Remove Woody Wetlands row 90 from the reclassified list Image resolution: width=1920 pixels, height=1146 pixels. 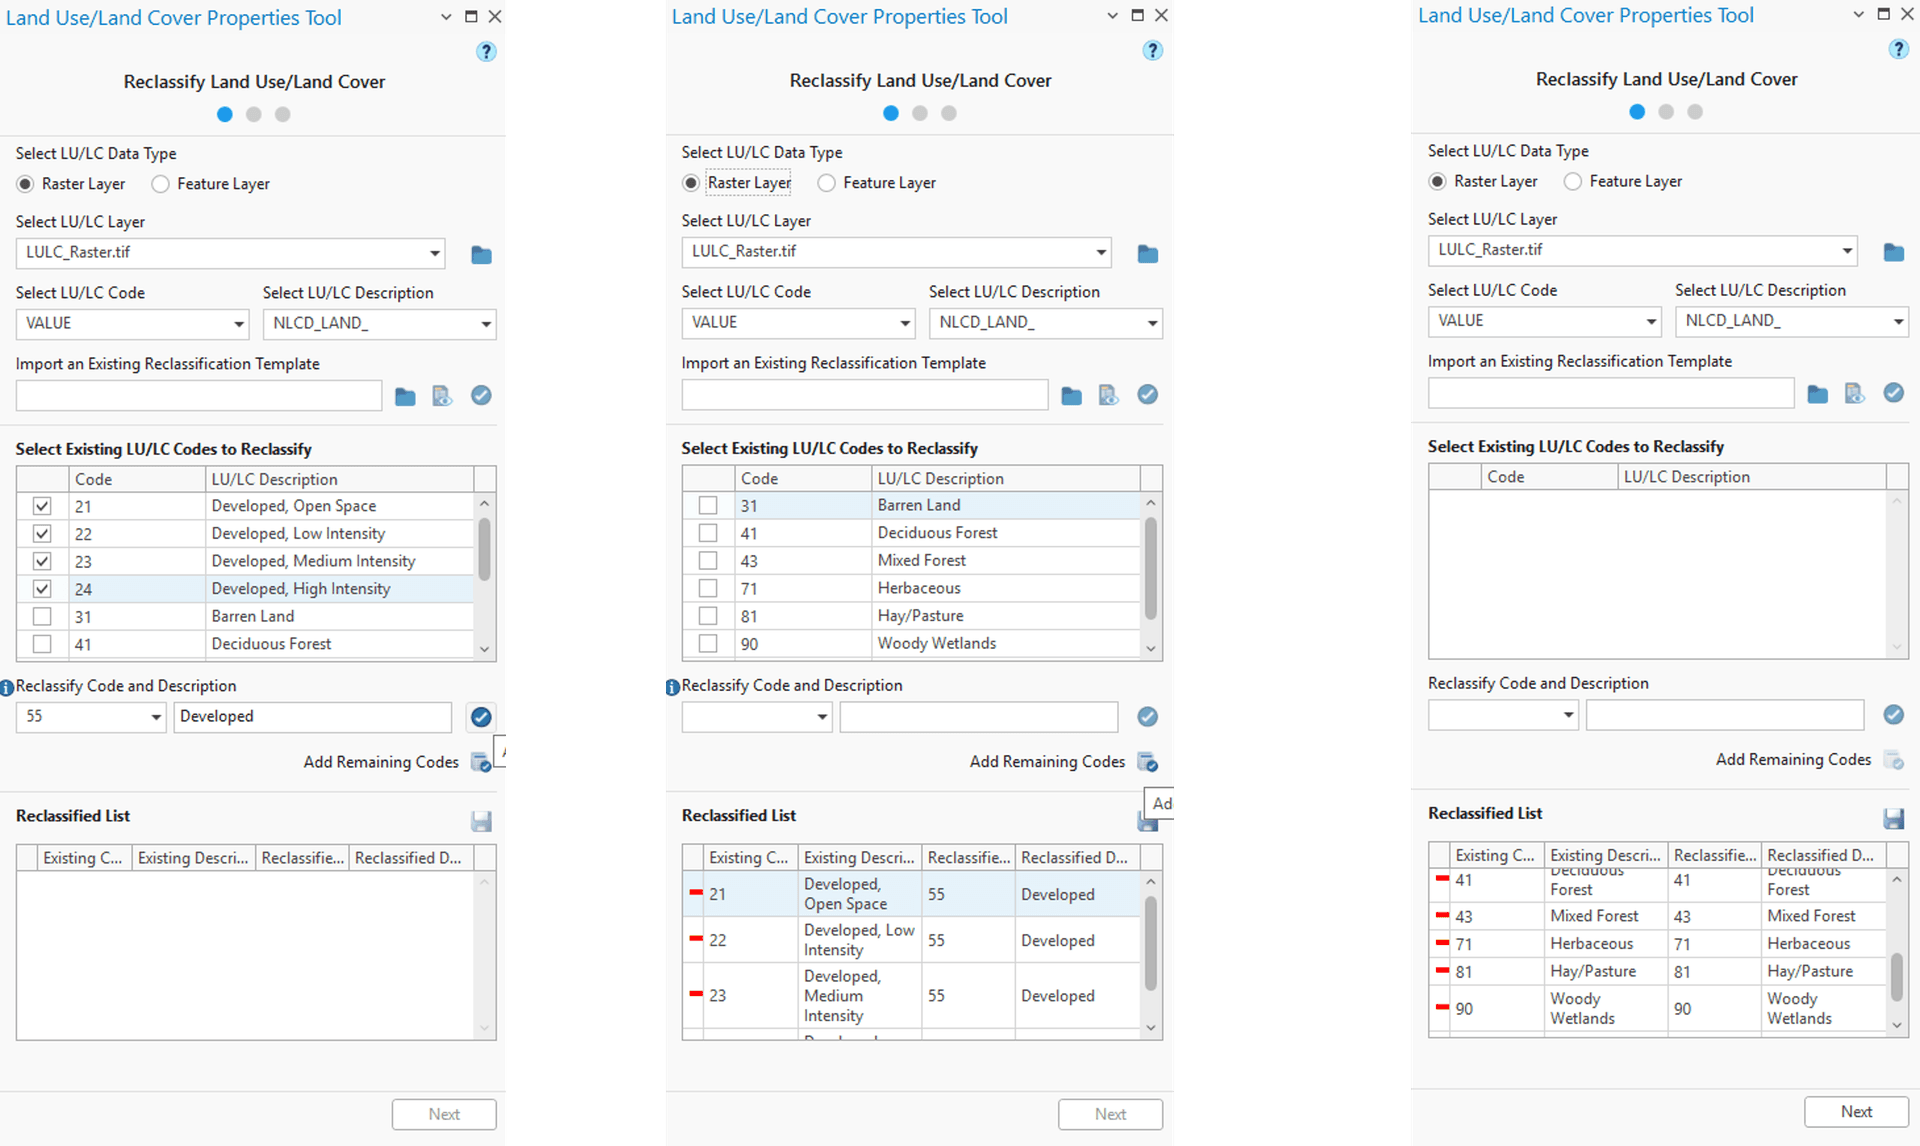[x=1442, y=1007]
